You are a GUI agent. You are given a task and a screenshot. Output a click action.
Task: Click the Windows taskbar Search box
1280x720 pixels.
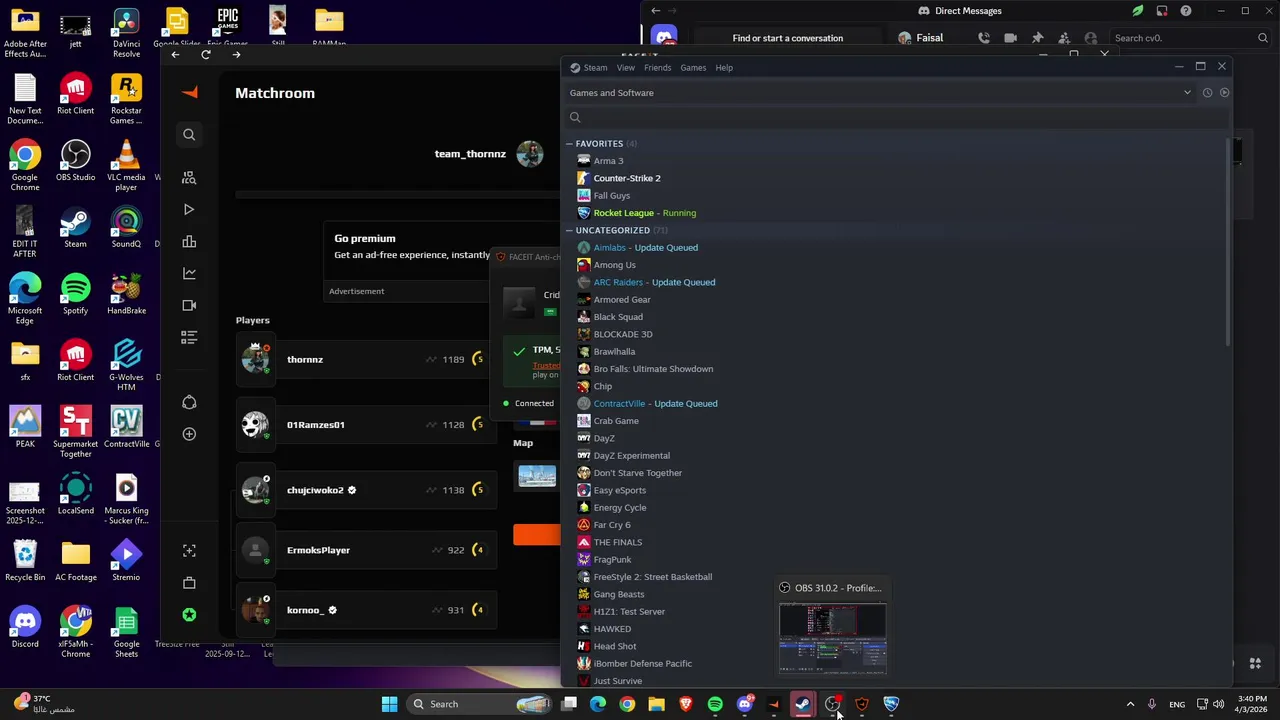point(481,704)
